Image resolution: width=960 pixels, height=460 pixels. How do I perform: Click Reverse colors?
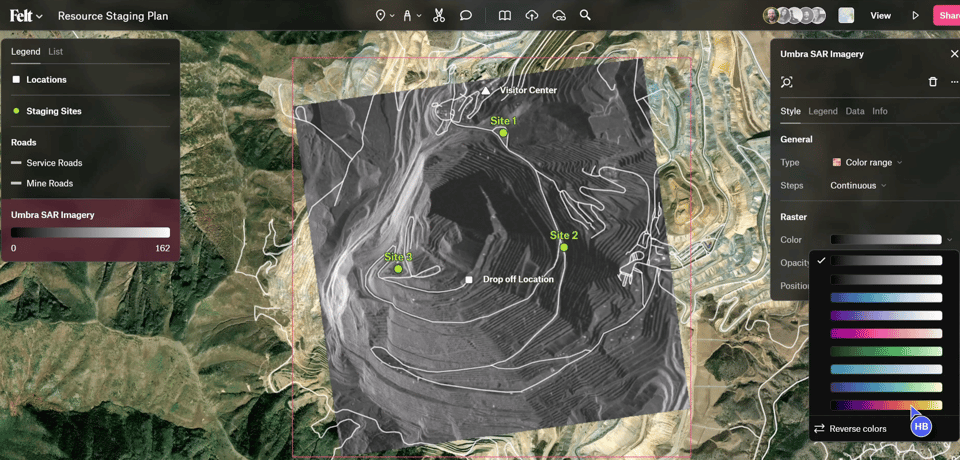tap(858, 429)
